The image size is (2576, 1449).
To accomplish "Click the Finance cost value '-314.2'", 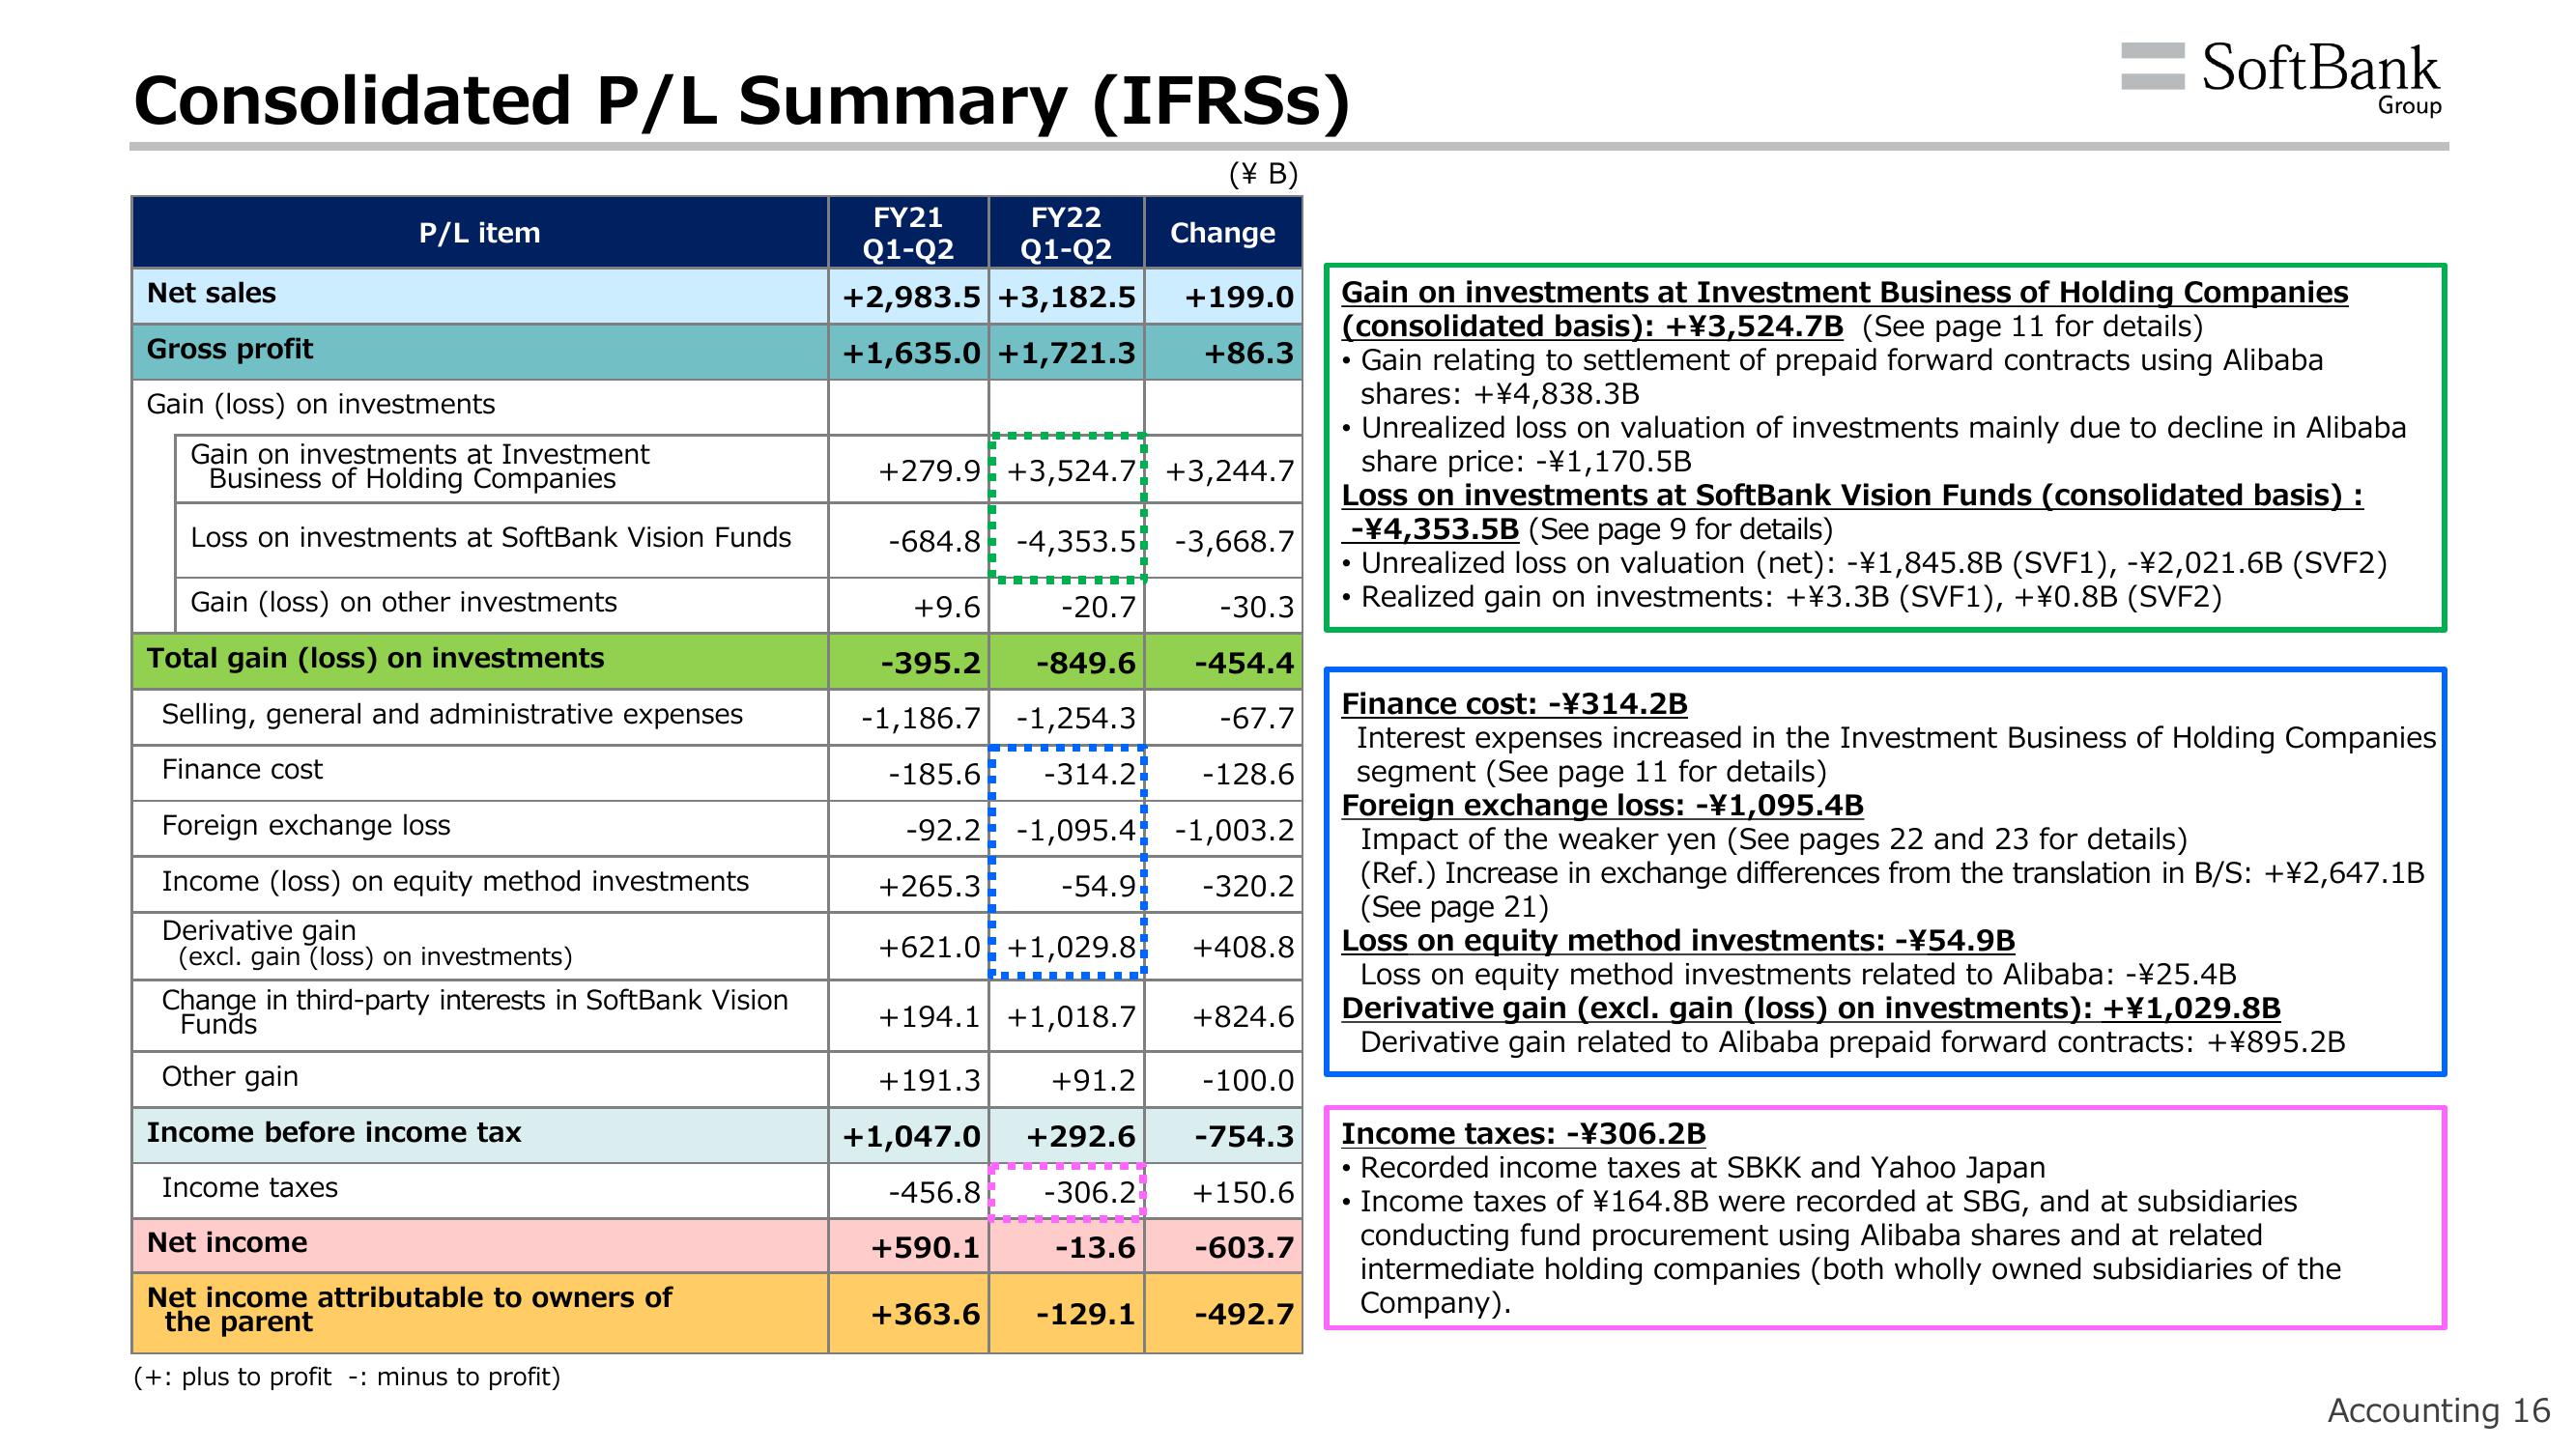I will [1089, 775].
